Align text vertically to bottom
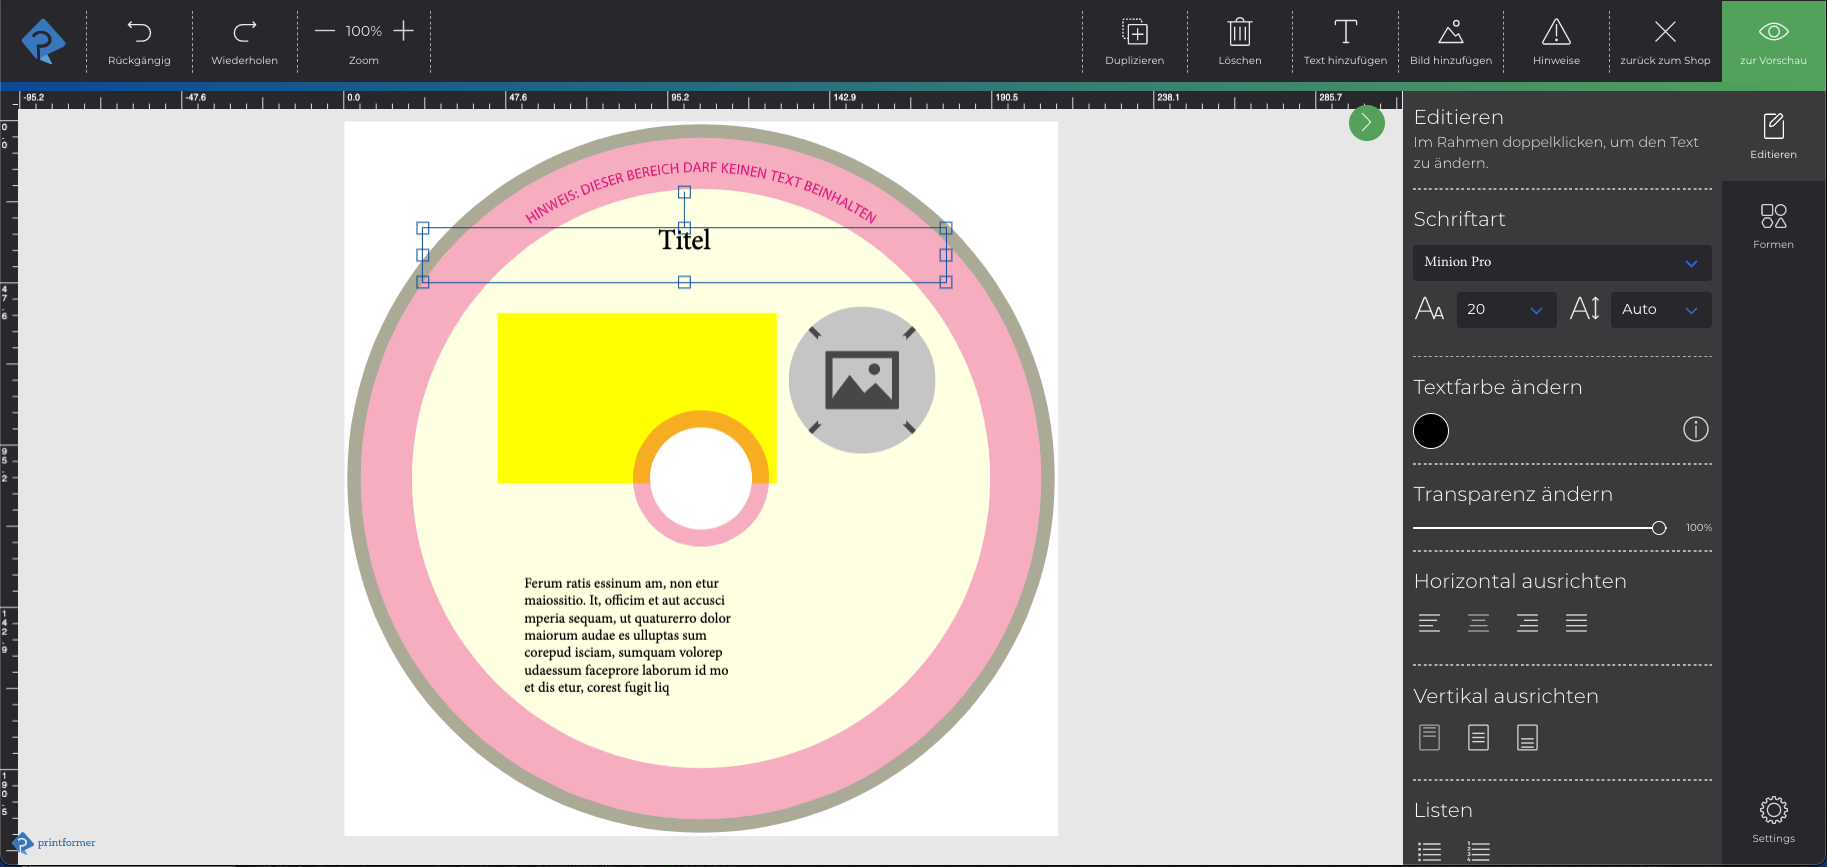Screen dimensions: 1827x867 point(1527,738)
